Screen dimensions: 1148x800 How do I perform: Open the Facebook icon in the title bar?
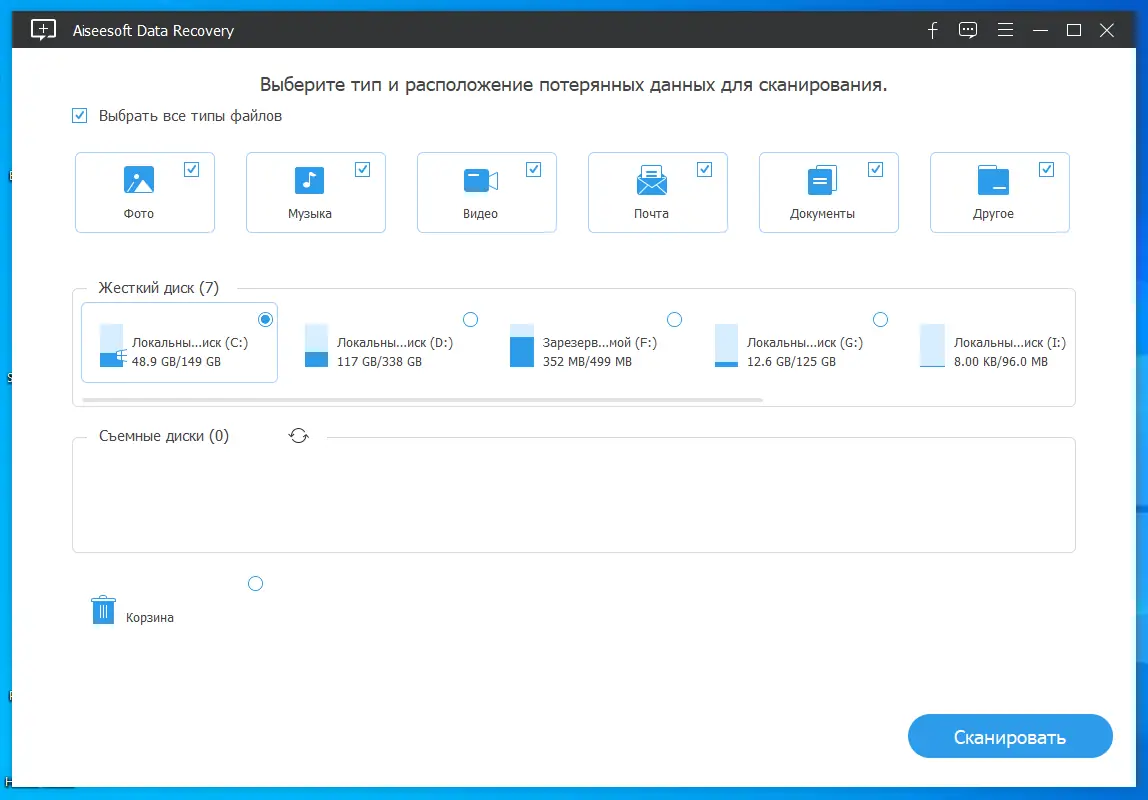932,30
